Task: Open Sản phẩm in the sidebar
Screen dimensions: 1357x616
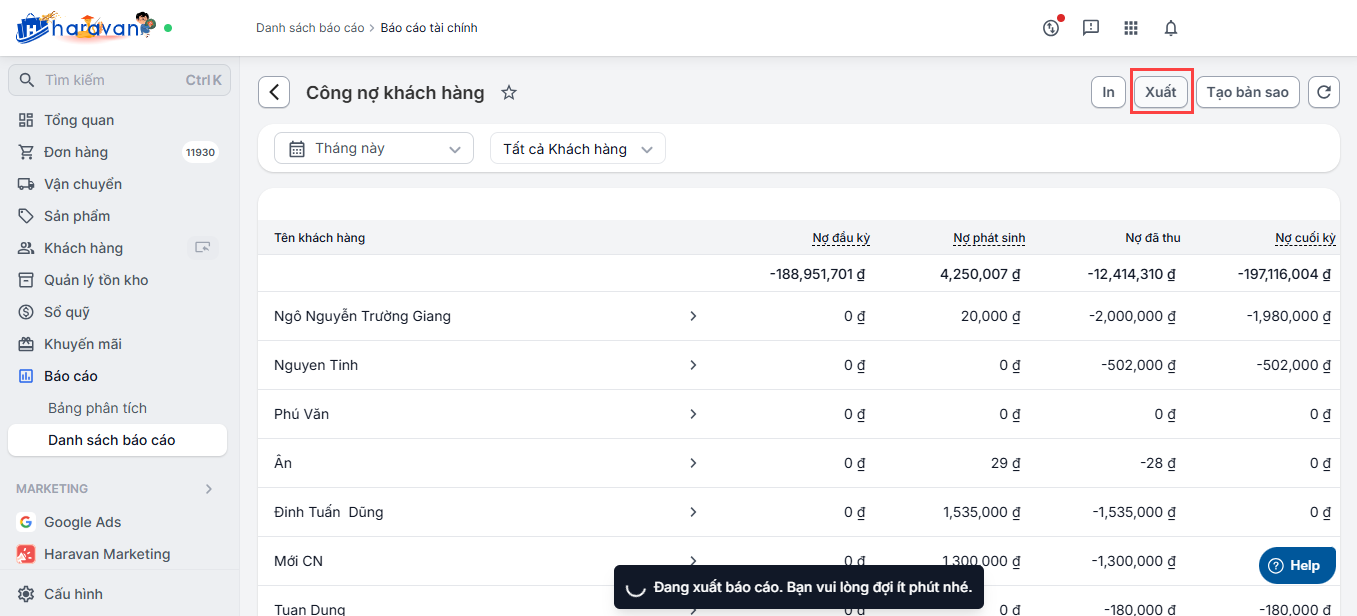Action: click(x=77, y=216)
